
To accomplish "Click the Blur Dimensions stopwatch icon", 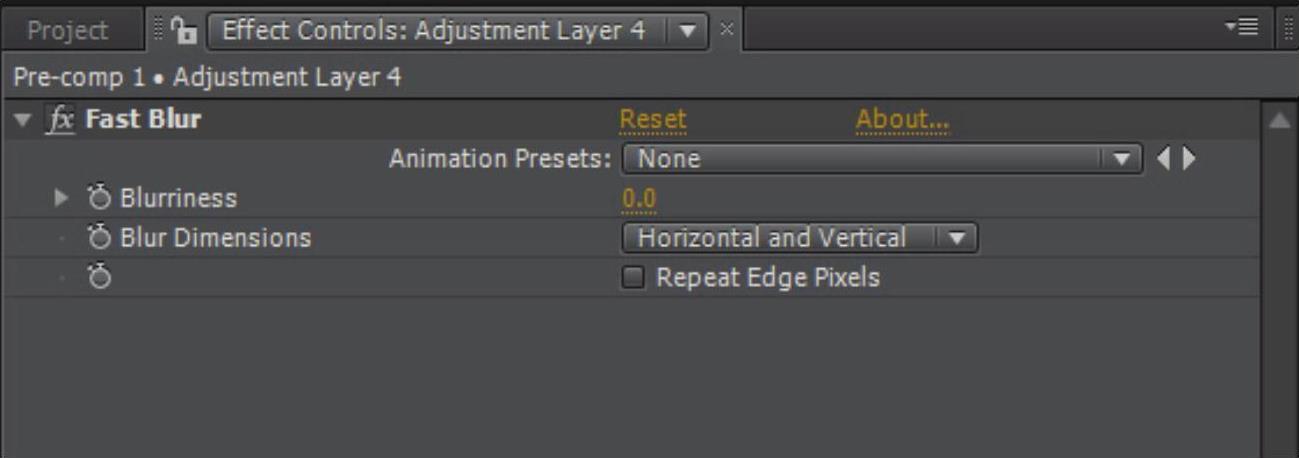I will 99,237.
